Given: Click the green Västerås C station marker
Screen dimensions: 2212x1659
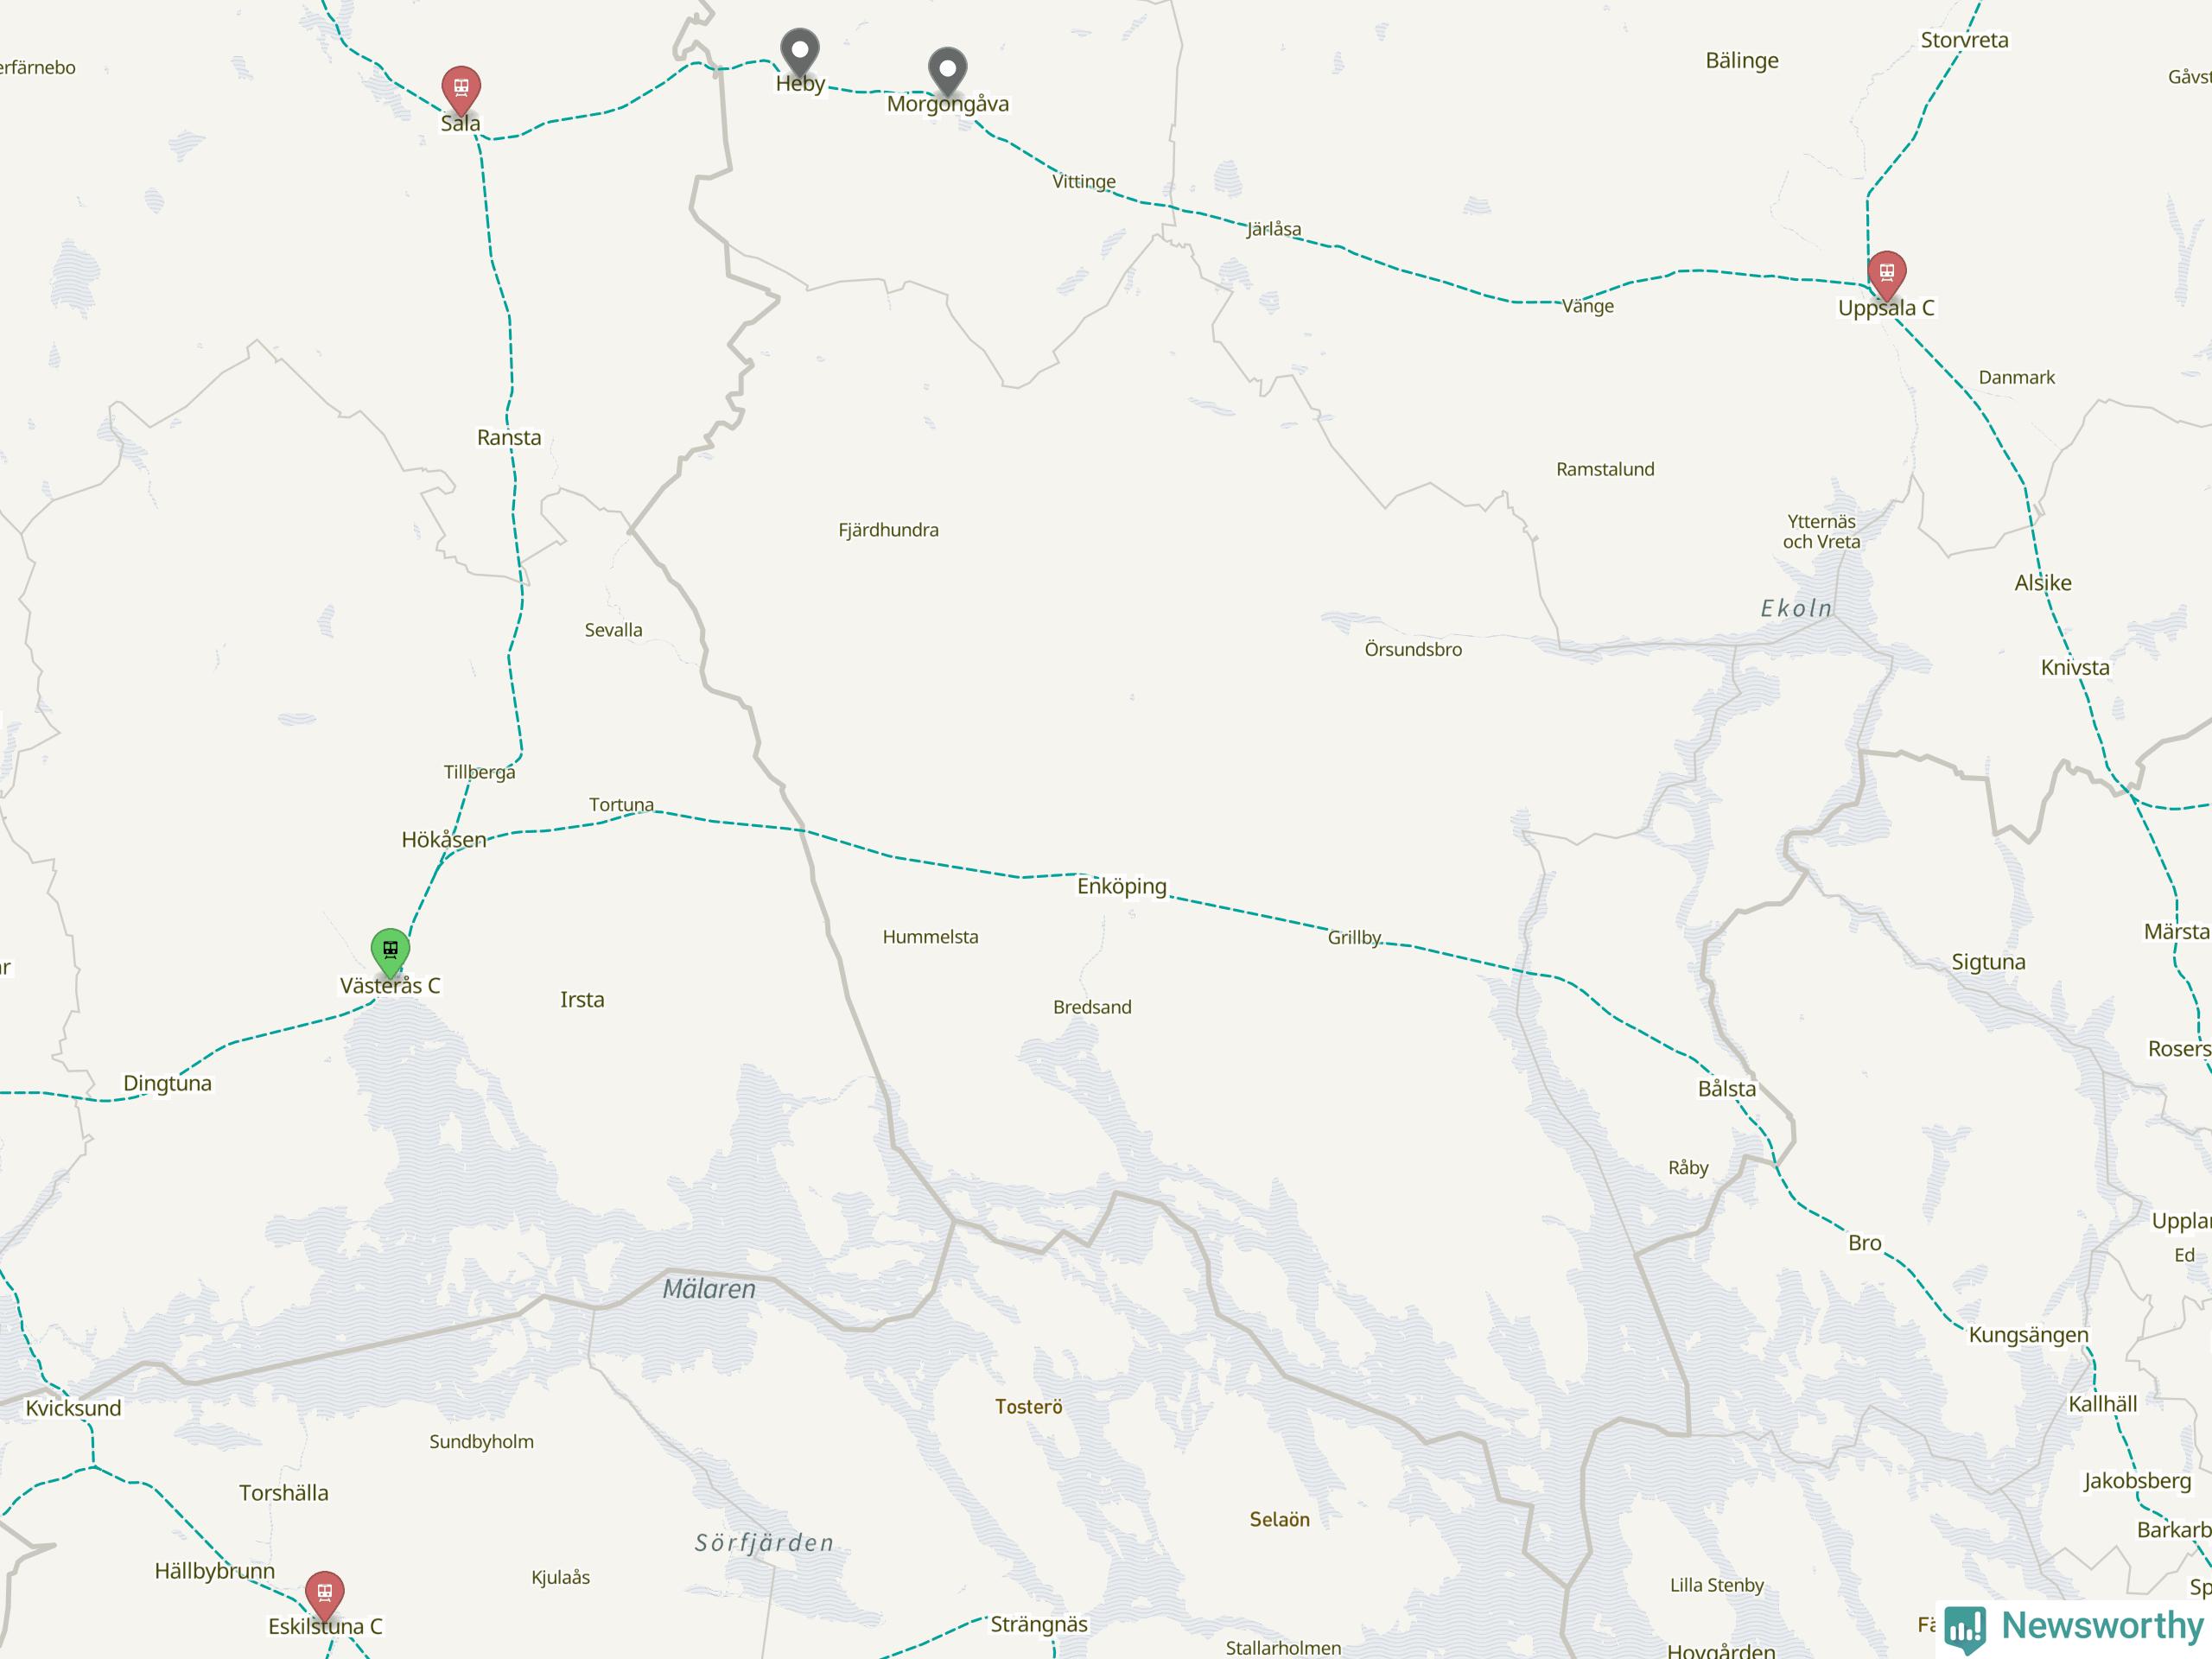Looking at the screenshot, I should (390, 952).
